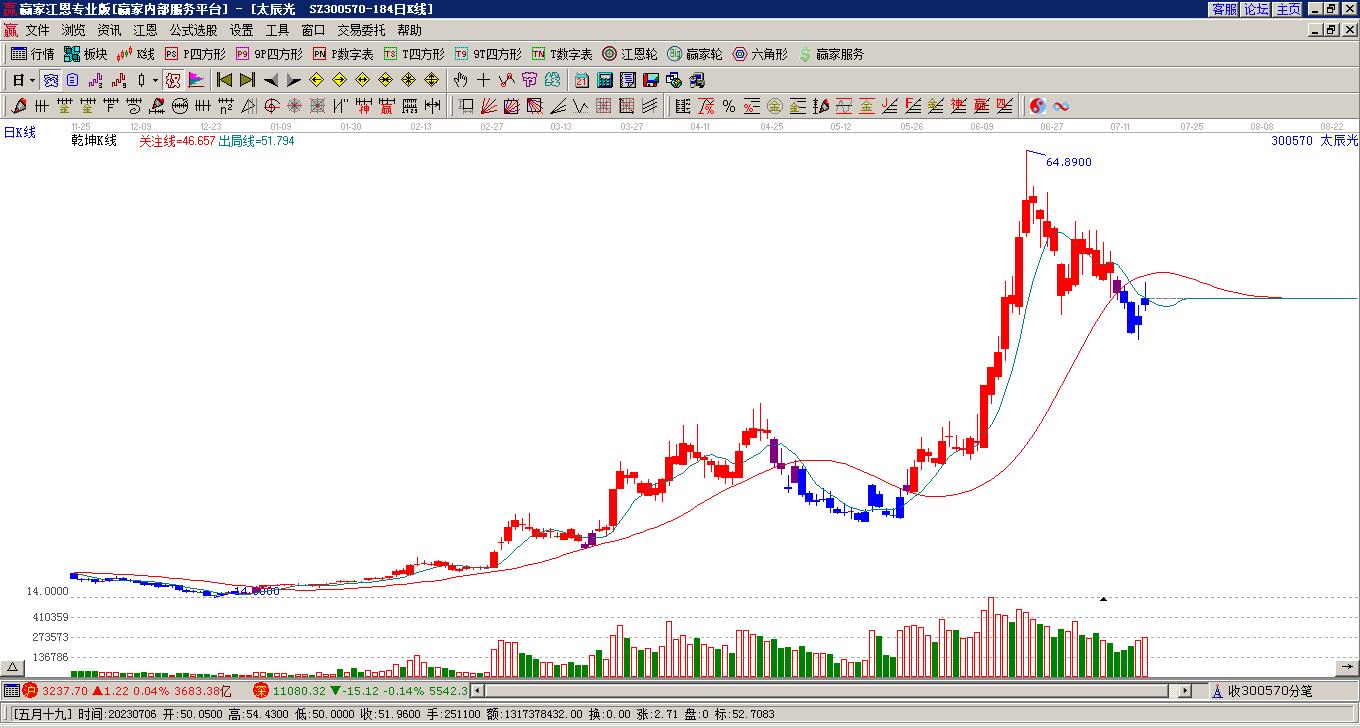The width and height of the screenshot is (1360, 728).
Task: Open the 行情 quotes view
Action: tap(32, 54)
